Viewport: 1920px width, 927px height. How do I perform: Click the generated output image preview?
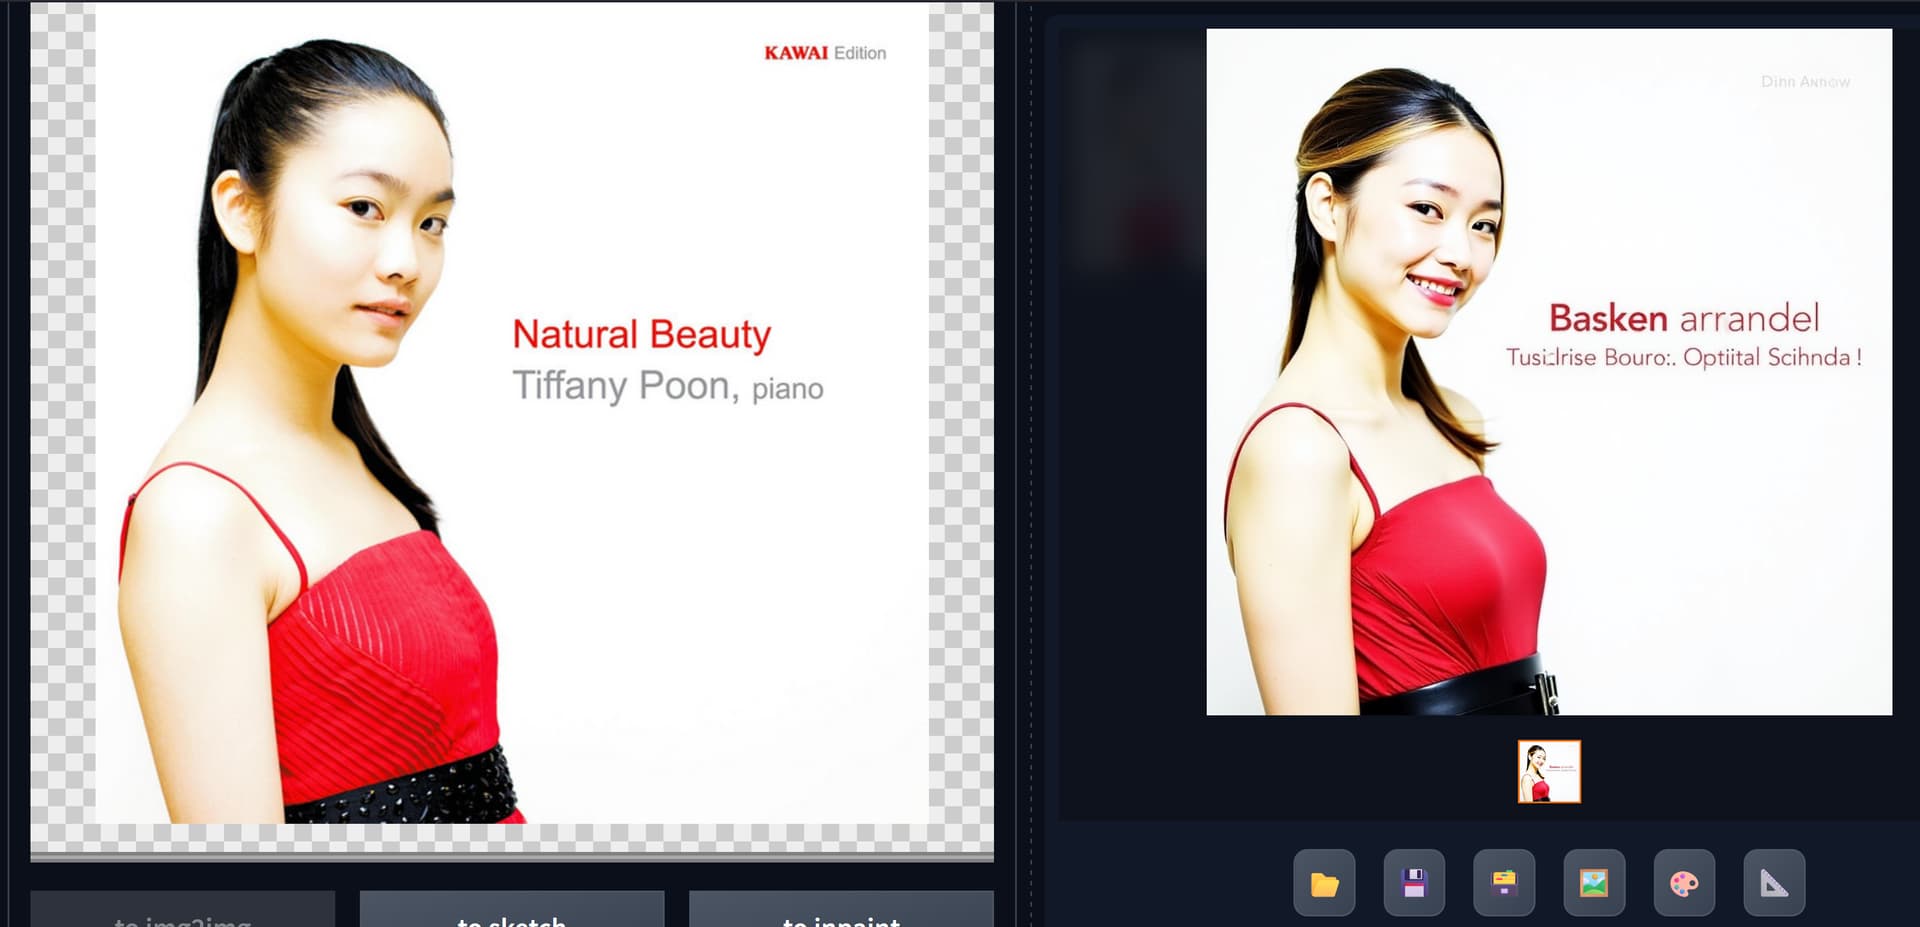point(1549,371)
